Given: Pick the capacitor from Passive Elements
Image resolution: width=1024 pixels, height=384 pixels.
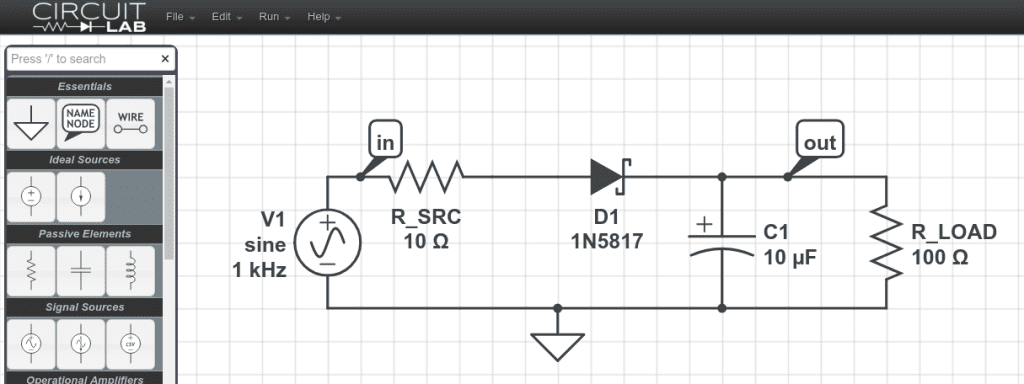Looking at the screenshot, I should [x=81, y=270].
